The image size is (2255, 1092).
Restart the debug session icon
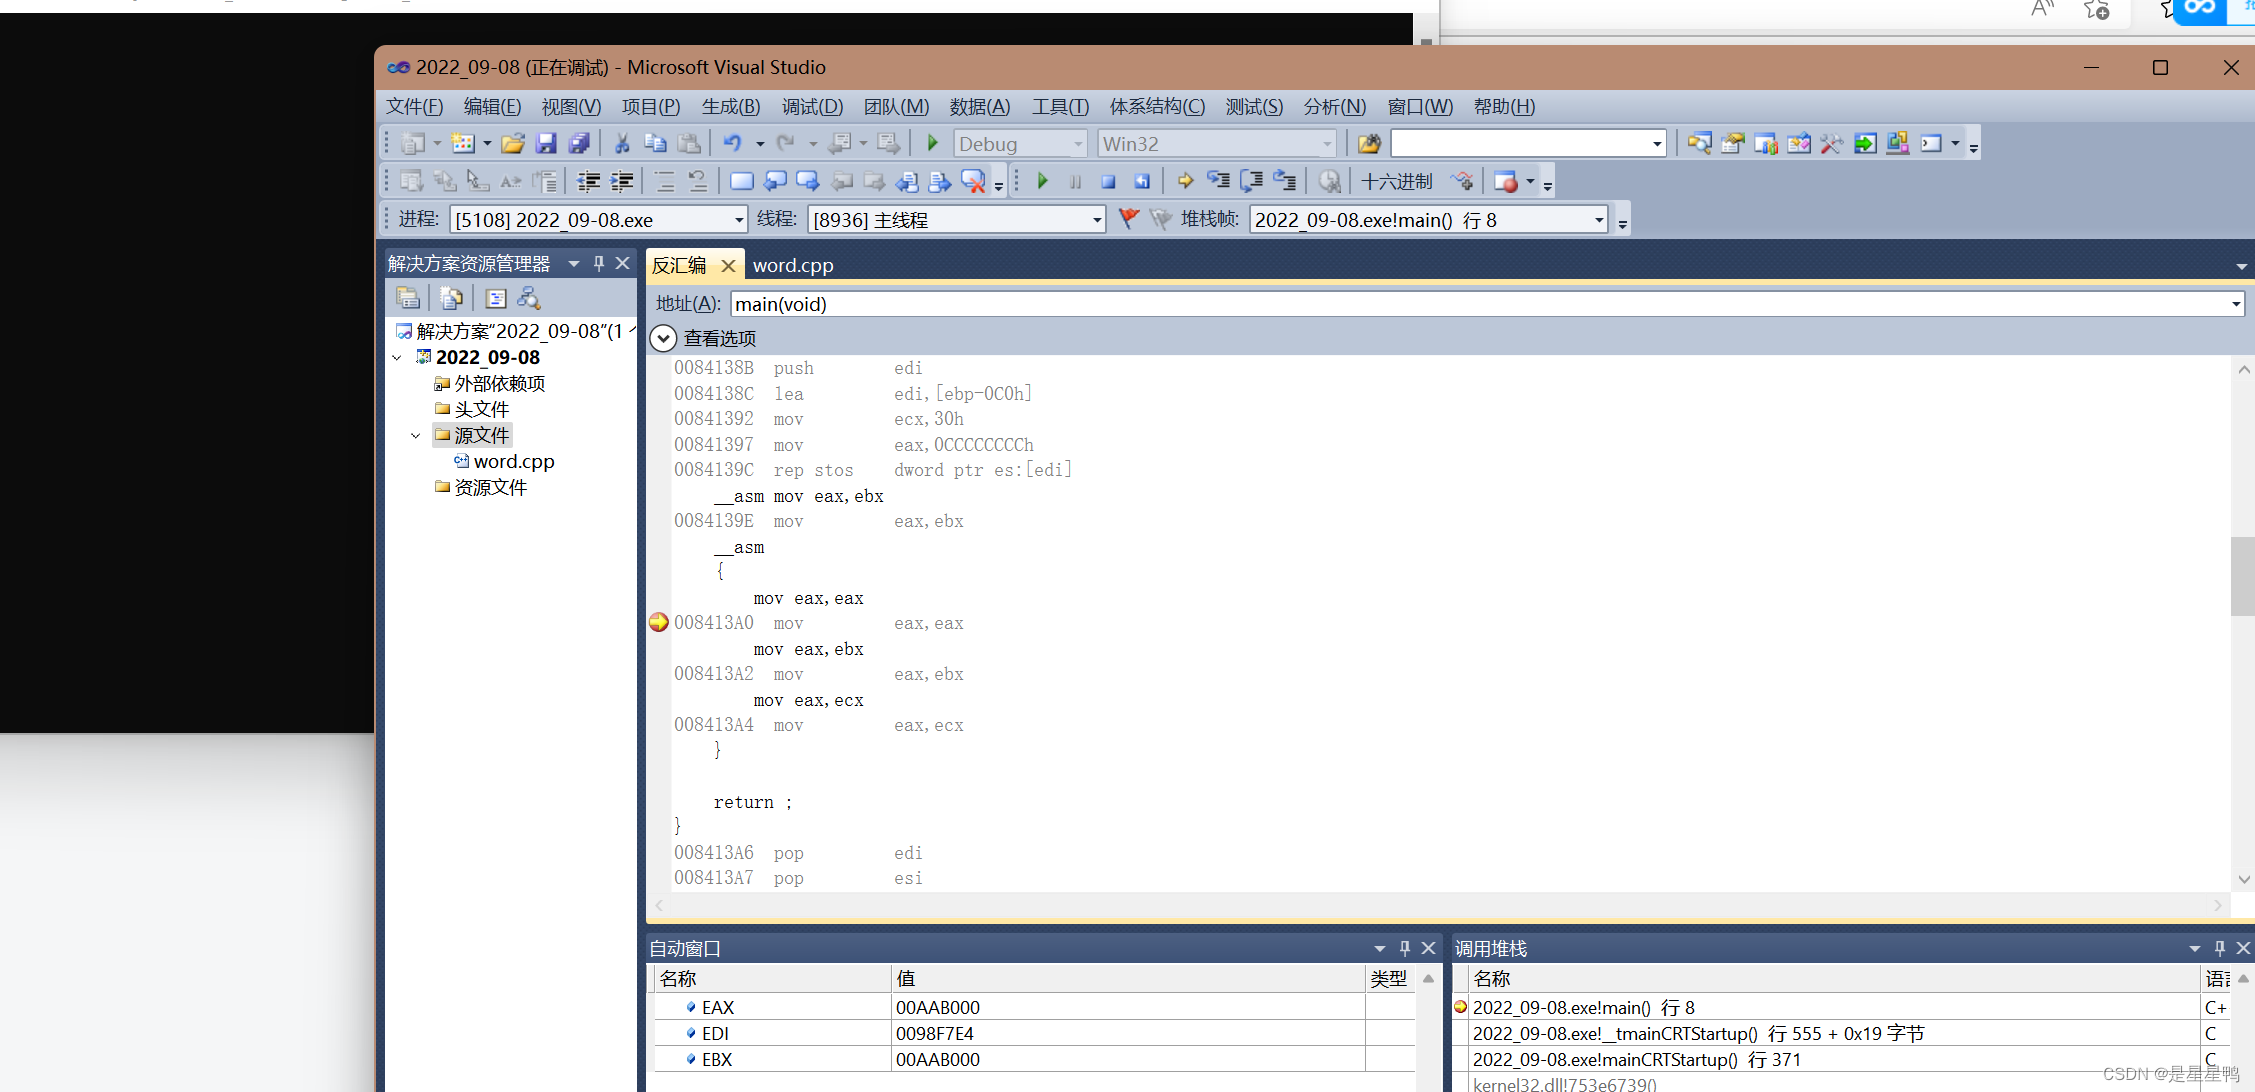pyautogui.click(x=1141, y=181)
